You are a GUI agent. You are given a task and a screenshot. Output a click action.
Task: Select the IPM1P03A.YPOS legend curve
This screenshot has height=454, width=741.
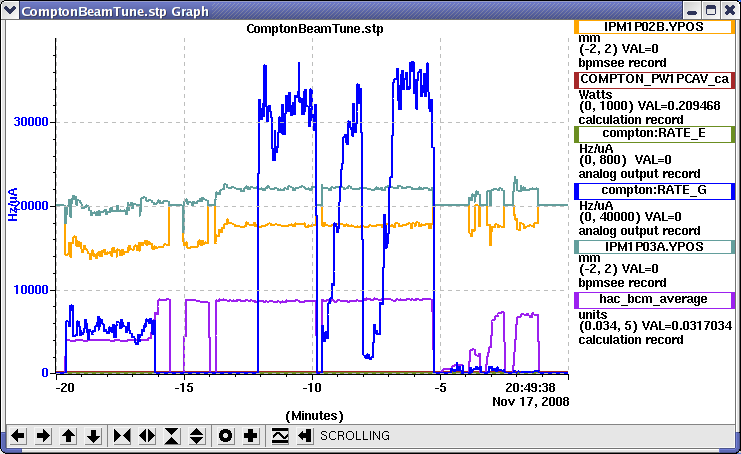tap(654, 247)
